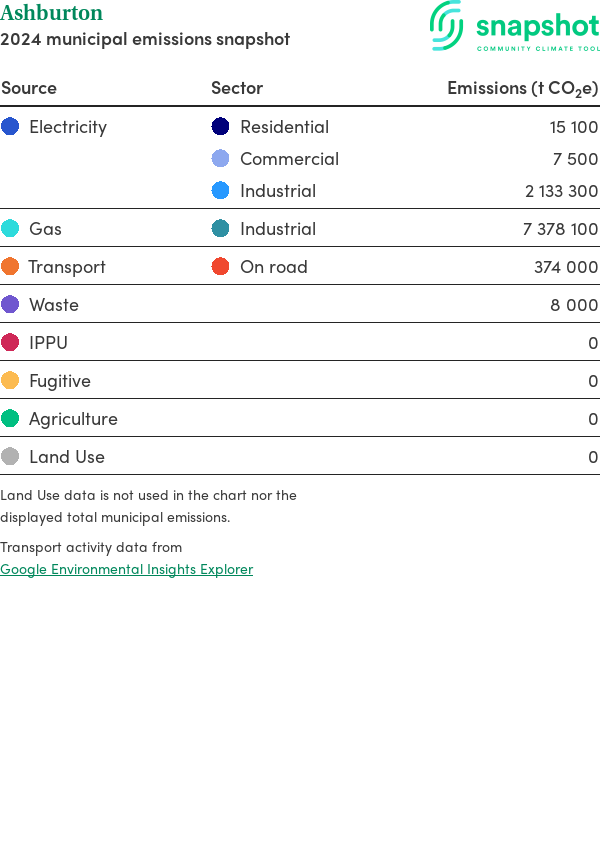Click the crimson IPPU source dot
This screenshot has width=600, height=850.
tap(10, 342)
